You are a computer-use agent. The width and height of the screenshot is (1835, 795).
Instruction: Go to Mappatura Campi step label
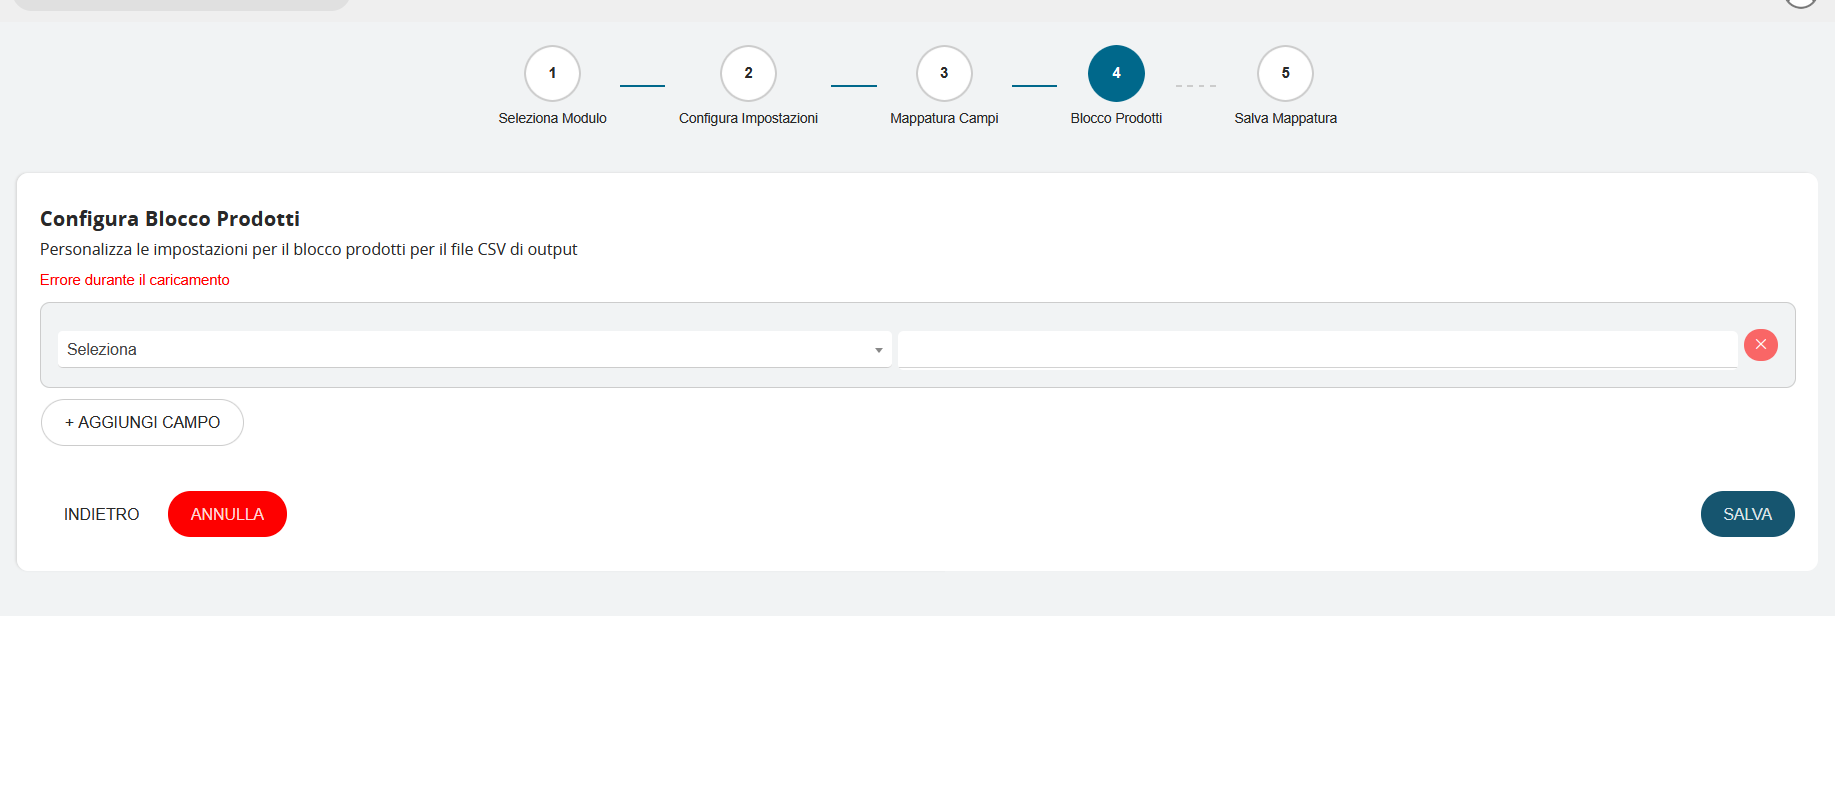click(944, 118)
